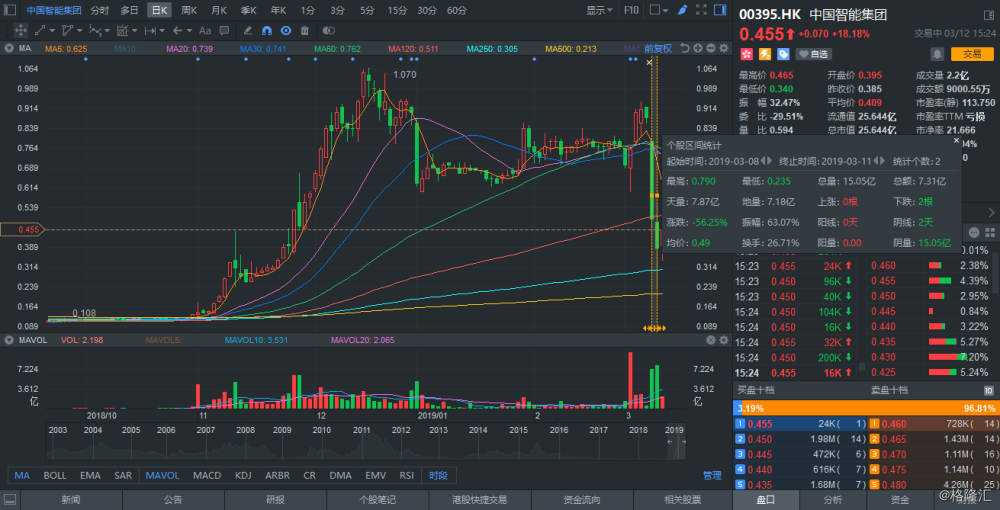The width and height of the screenshot is (1000, 510).
Task: Click the trash icon to delete drawings
Action: click(304, 30)
